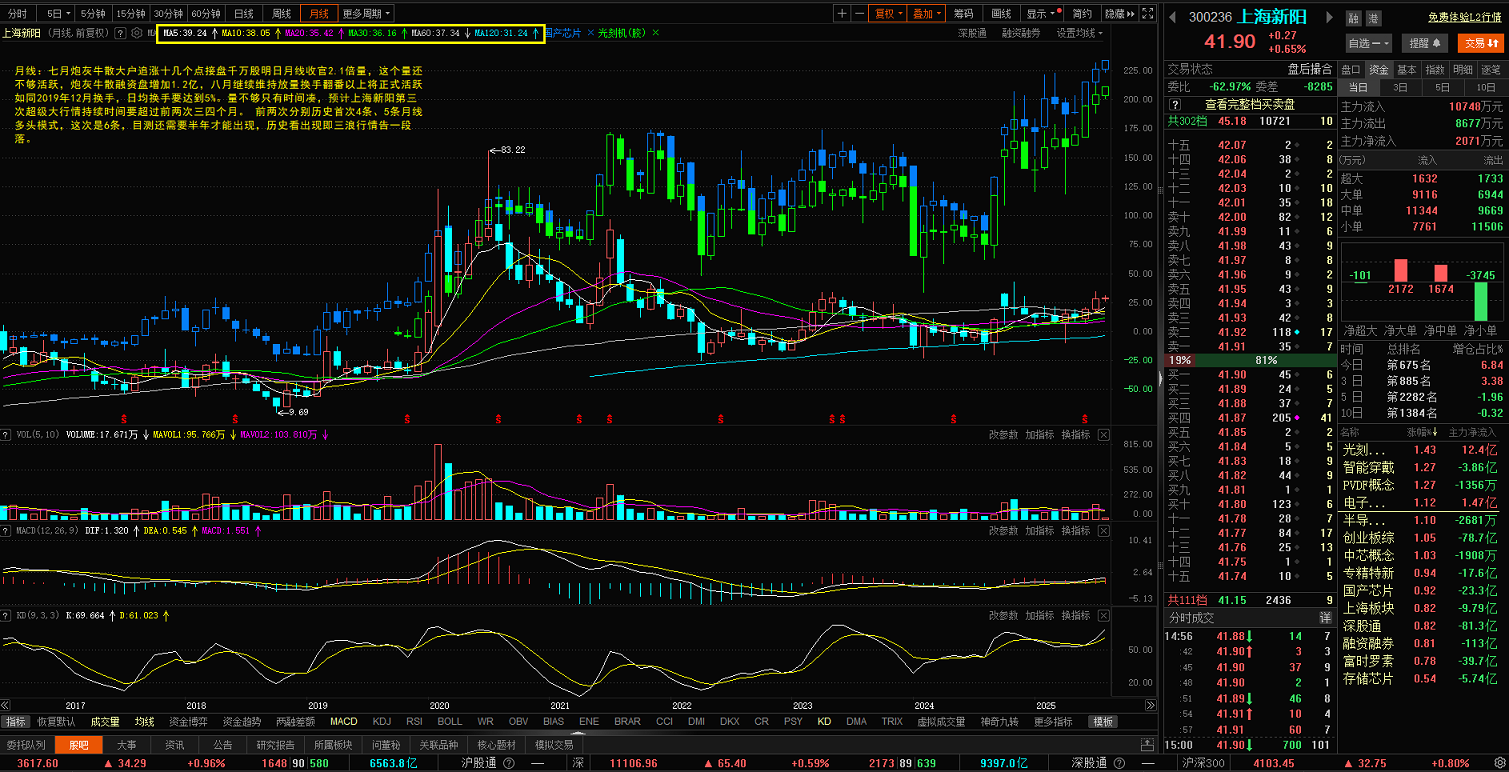Click 恢复默认 restore defaults button
Viewport: 1509px width, 772px height.
56,721
